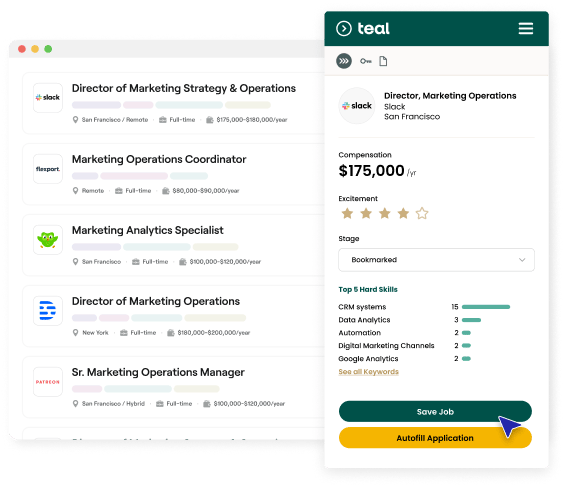Open Marketing Analytics Specialist job

(147, 230)
